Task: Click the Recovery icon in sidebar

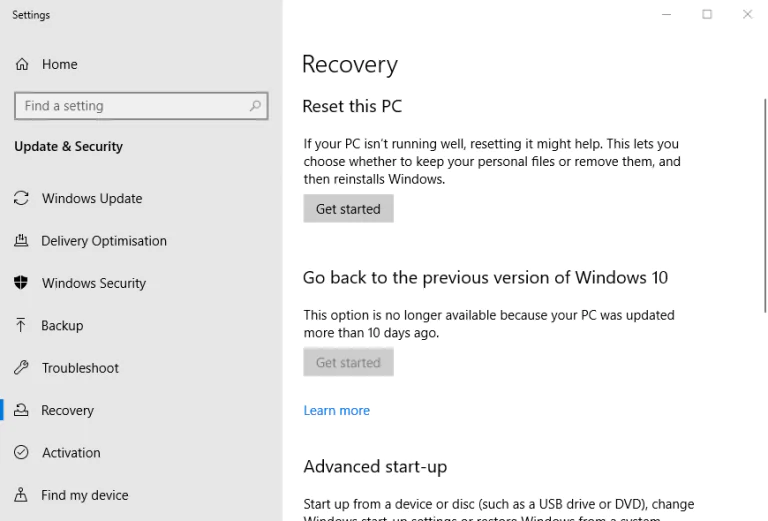Action: point(21,411)
